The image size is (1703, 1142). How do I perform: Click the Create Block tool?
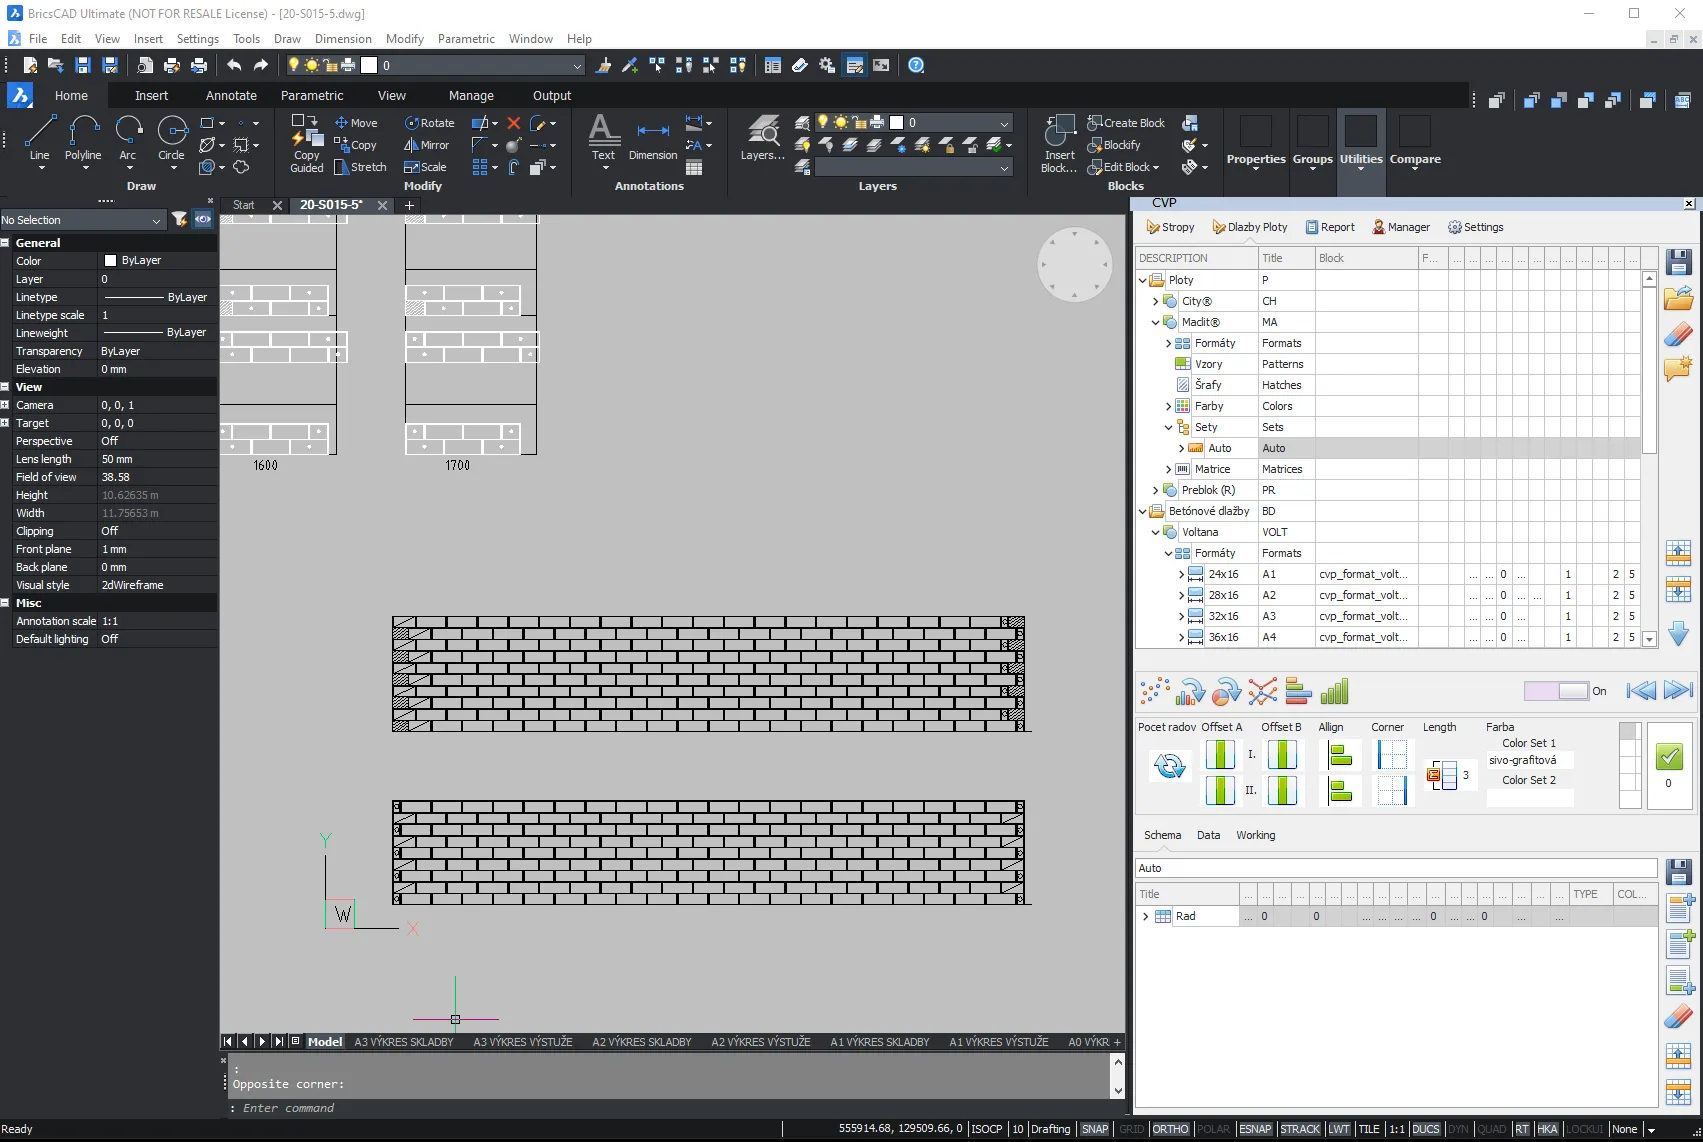click(x=1126, y=123)
